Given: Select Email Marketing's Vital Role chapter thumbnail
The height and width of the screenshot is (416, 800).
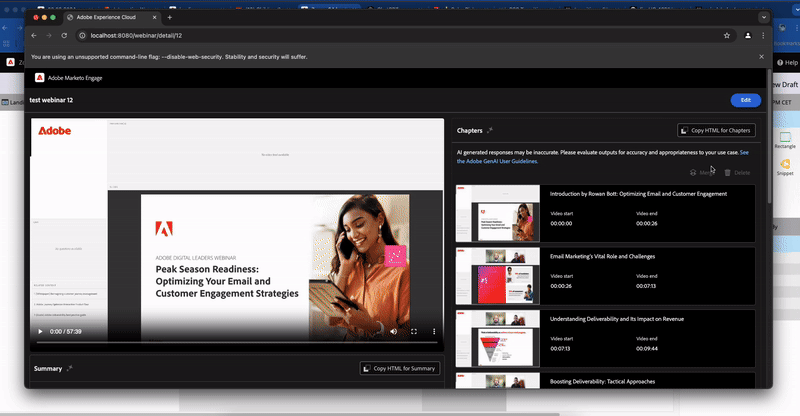Looking at the screenshot, I should [x=497, y=276].
